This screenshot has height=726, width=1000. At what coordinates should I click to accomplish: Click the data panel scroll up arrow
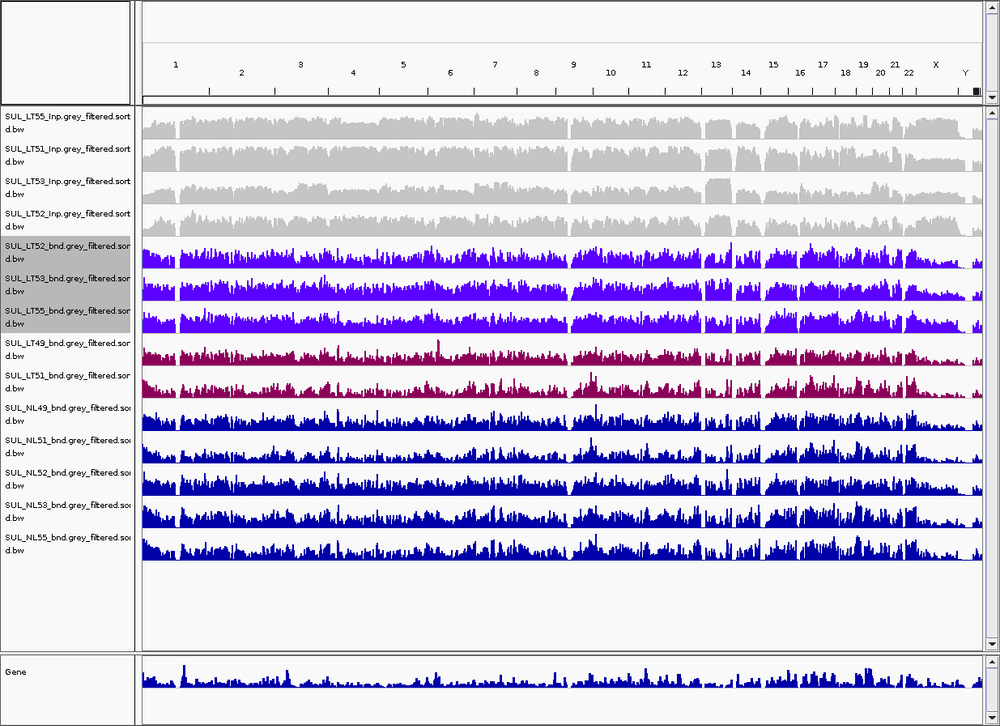(992, 113)
